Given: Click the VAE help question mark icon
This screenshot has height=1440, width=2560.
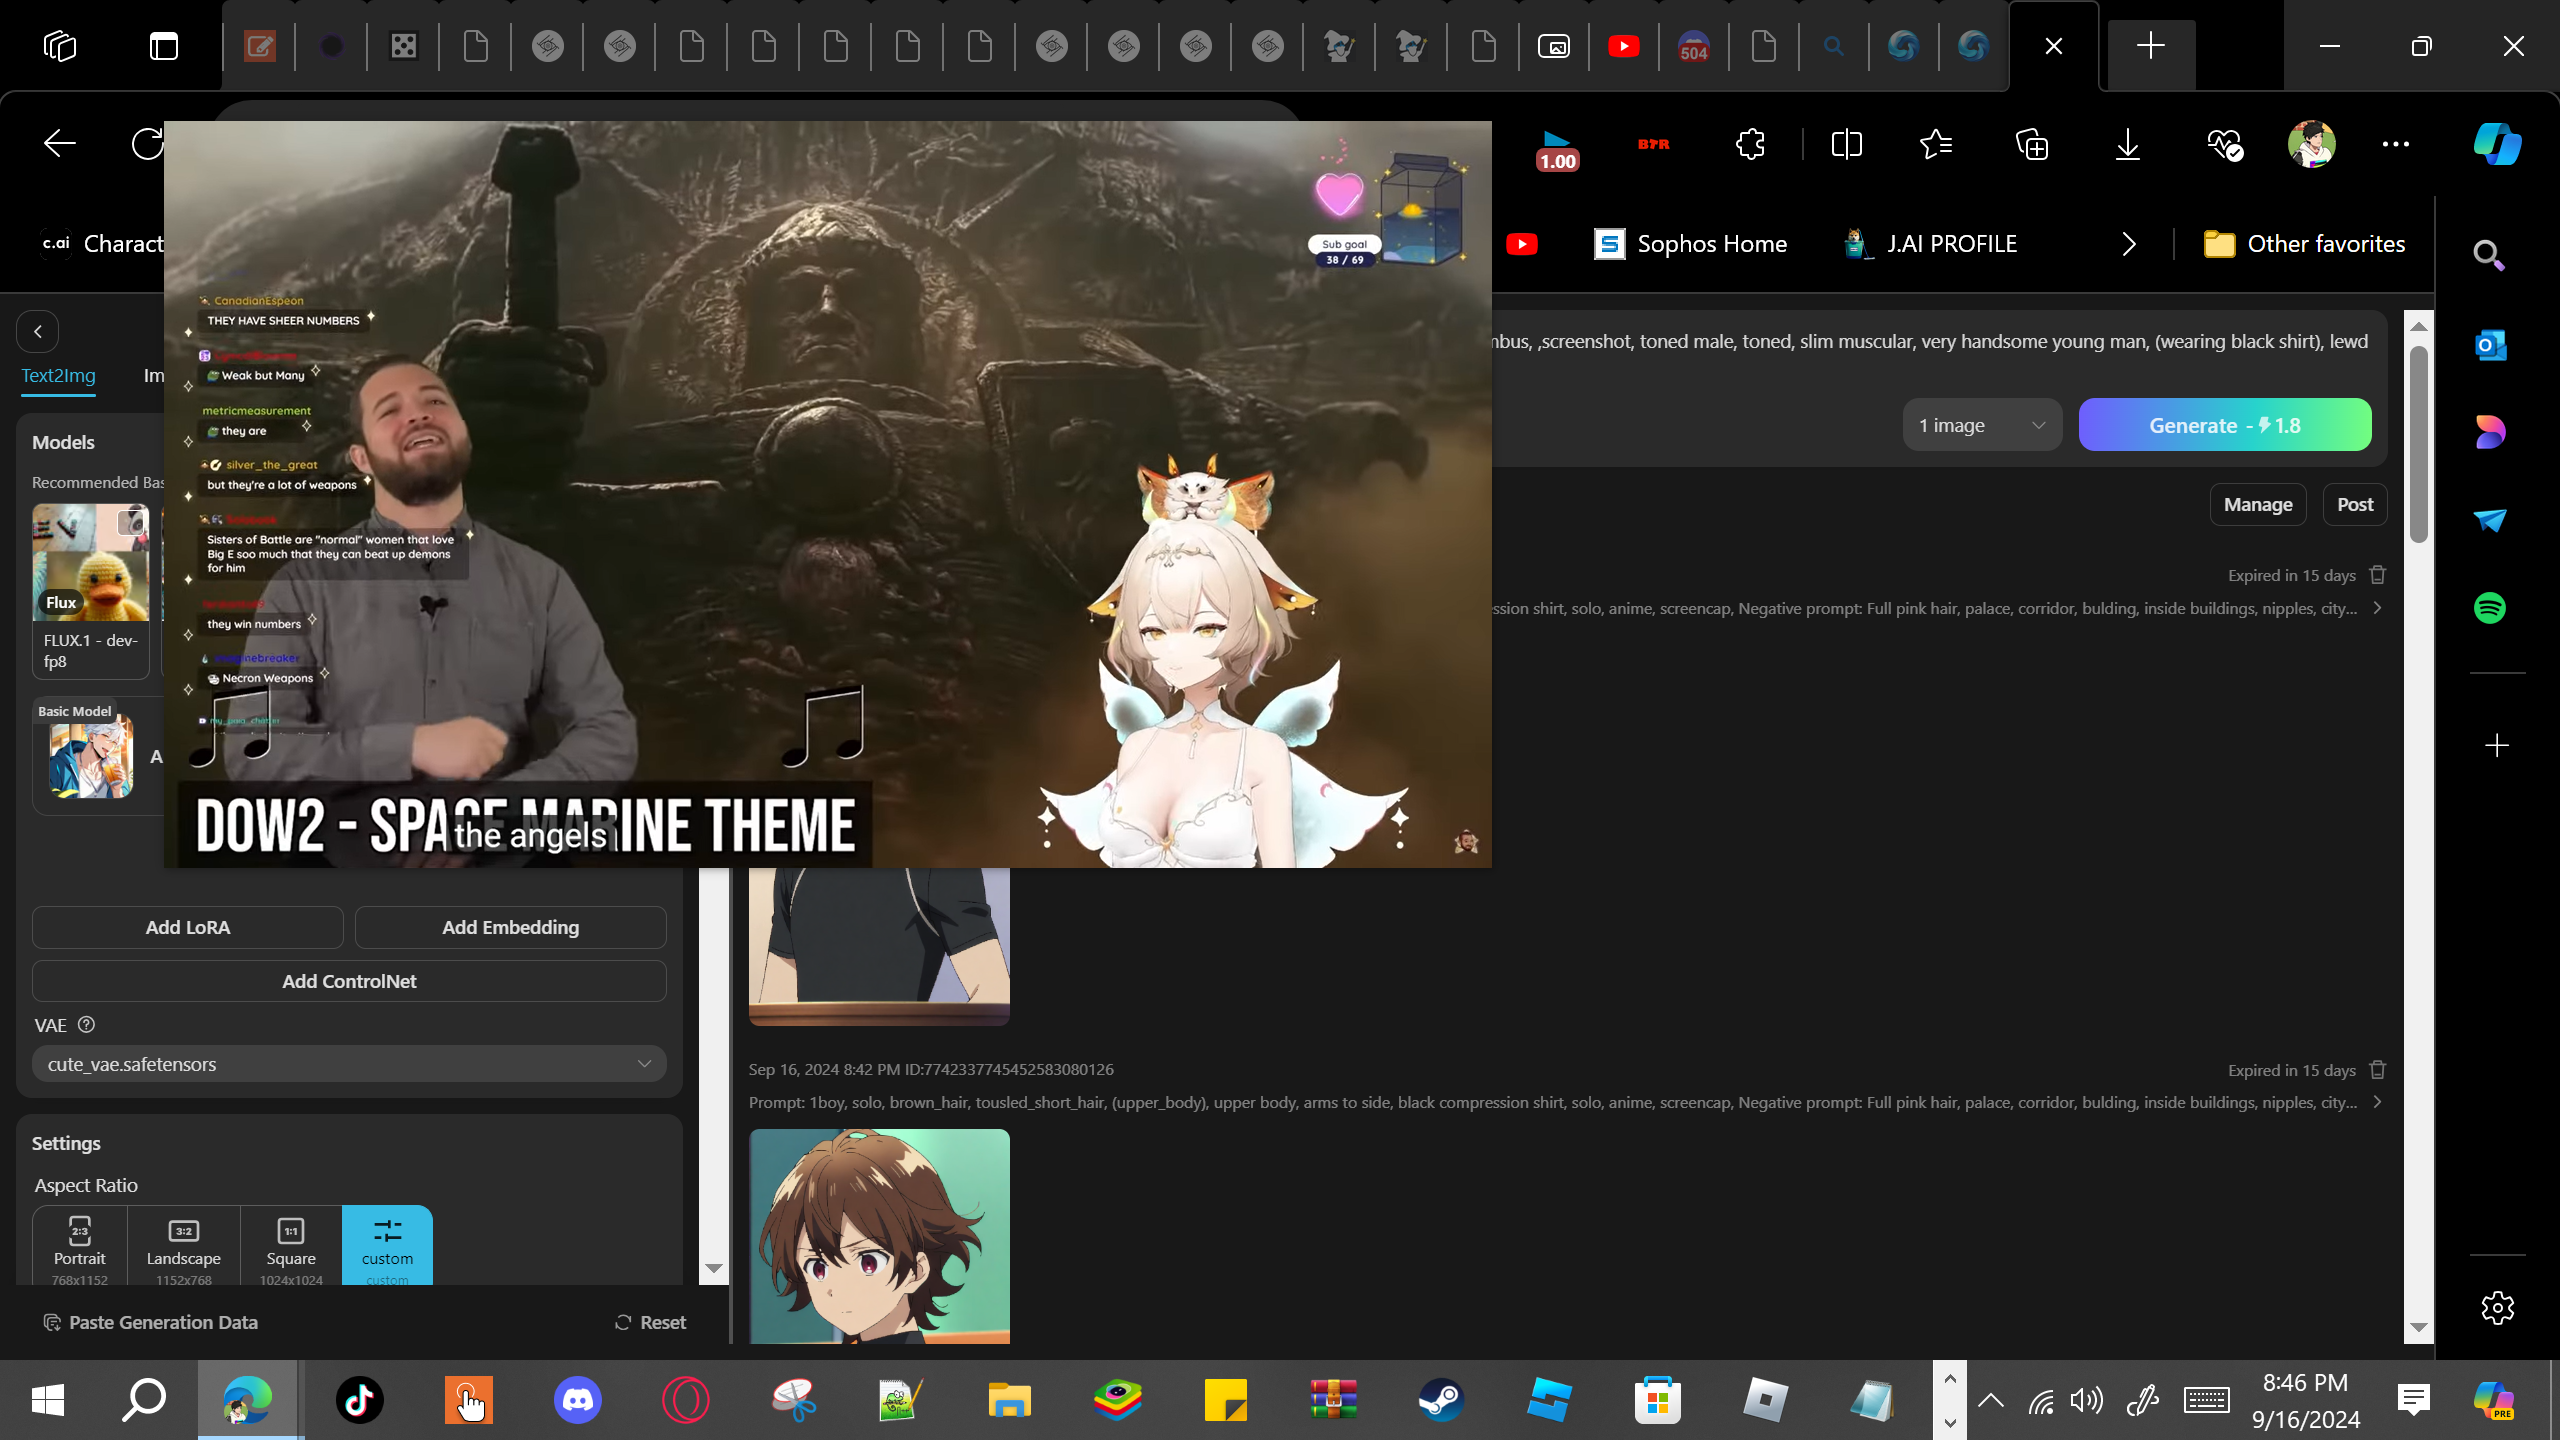Looking at the screenshot, I should [x=87, y=1025].
